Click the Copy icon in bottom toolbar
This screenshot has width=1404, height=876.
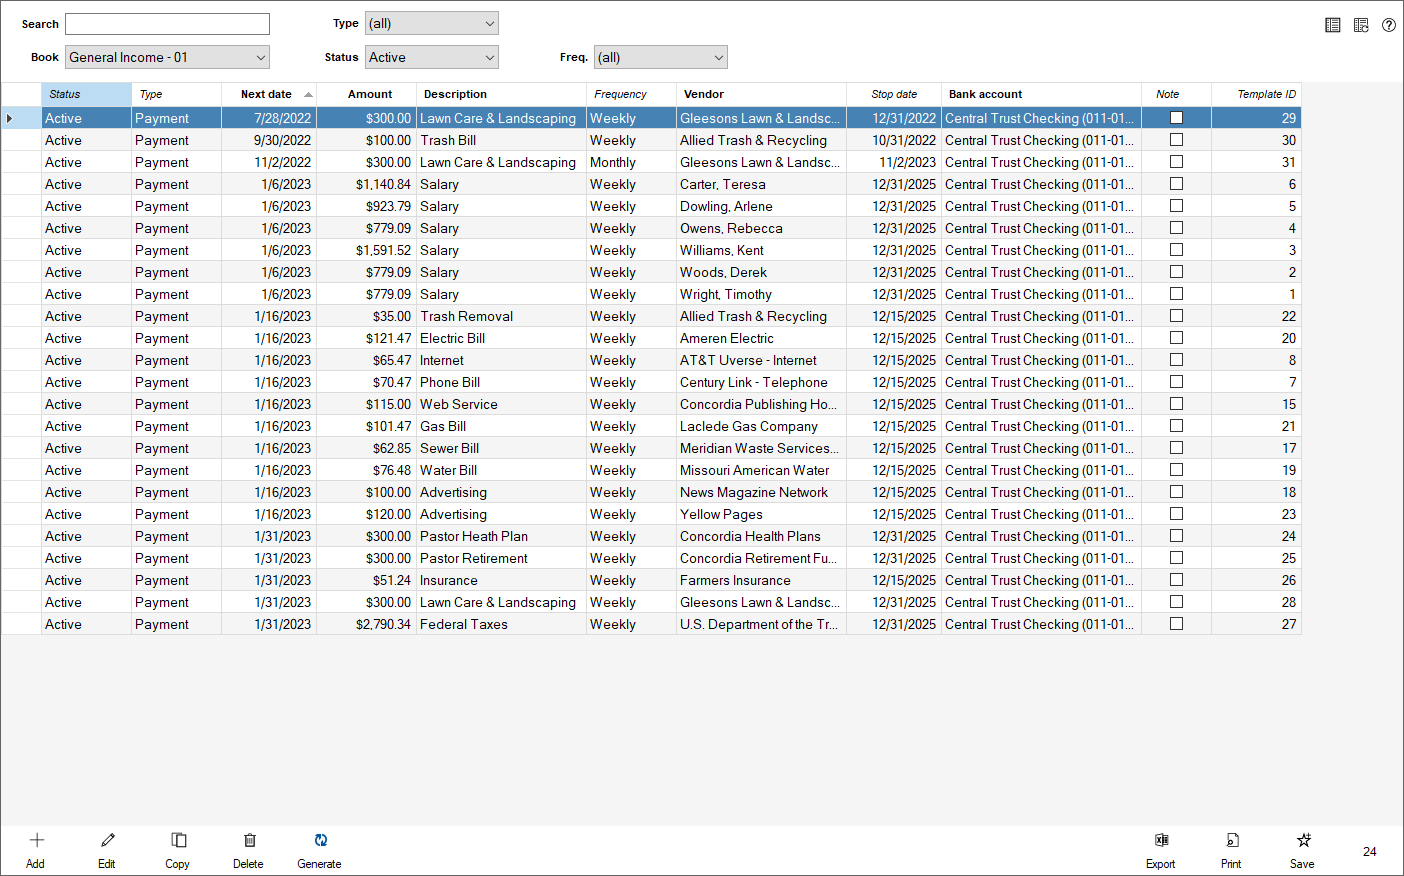[178, 841]
